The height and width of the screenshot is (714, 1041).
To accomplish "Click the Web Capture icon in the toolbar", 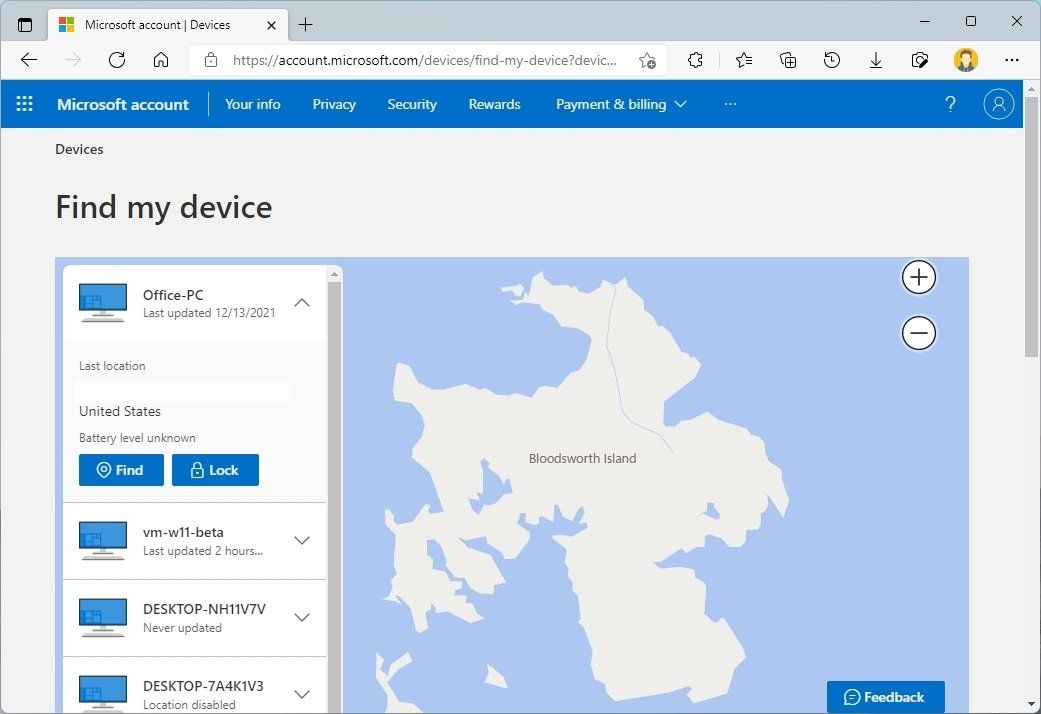I will 920,60.
